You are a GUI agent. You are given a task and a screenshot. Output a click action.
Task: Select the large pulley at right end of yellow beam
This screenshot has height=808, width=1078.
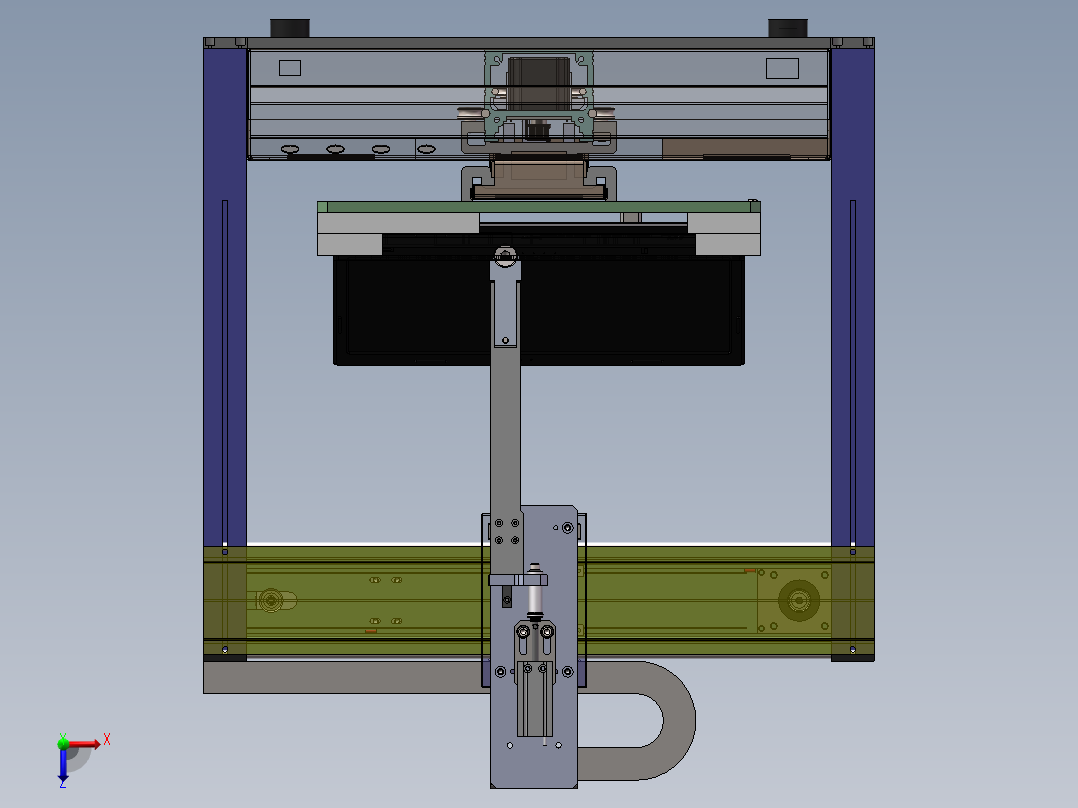pos(798,600)
